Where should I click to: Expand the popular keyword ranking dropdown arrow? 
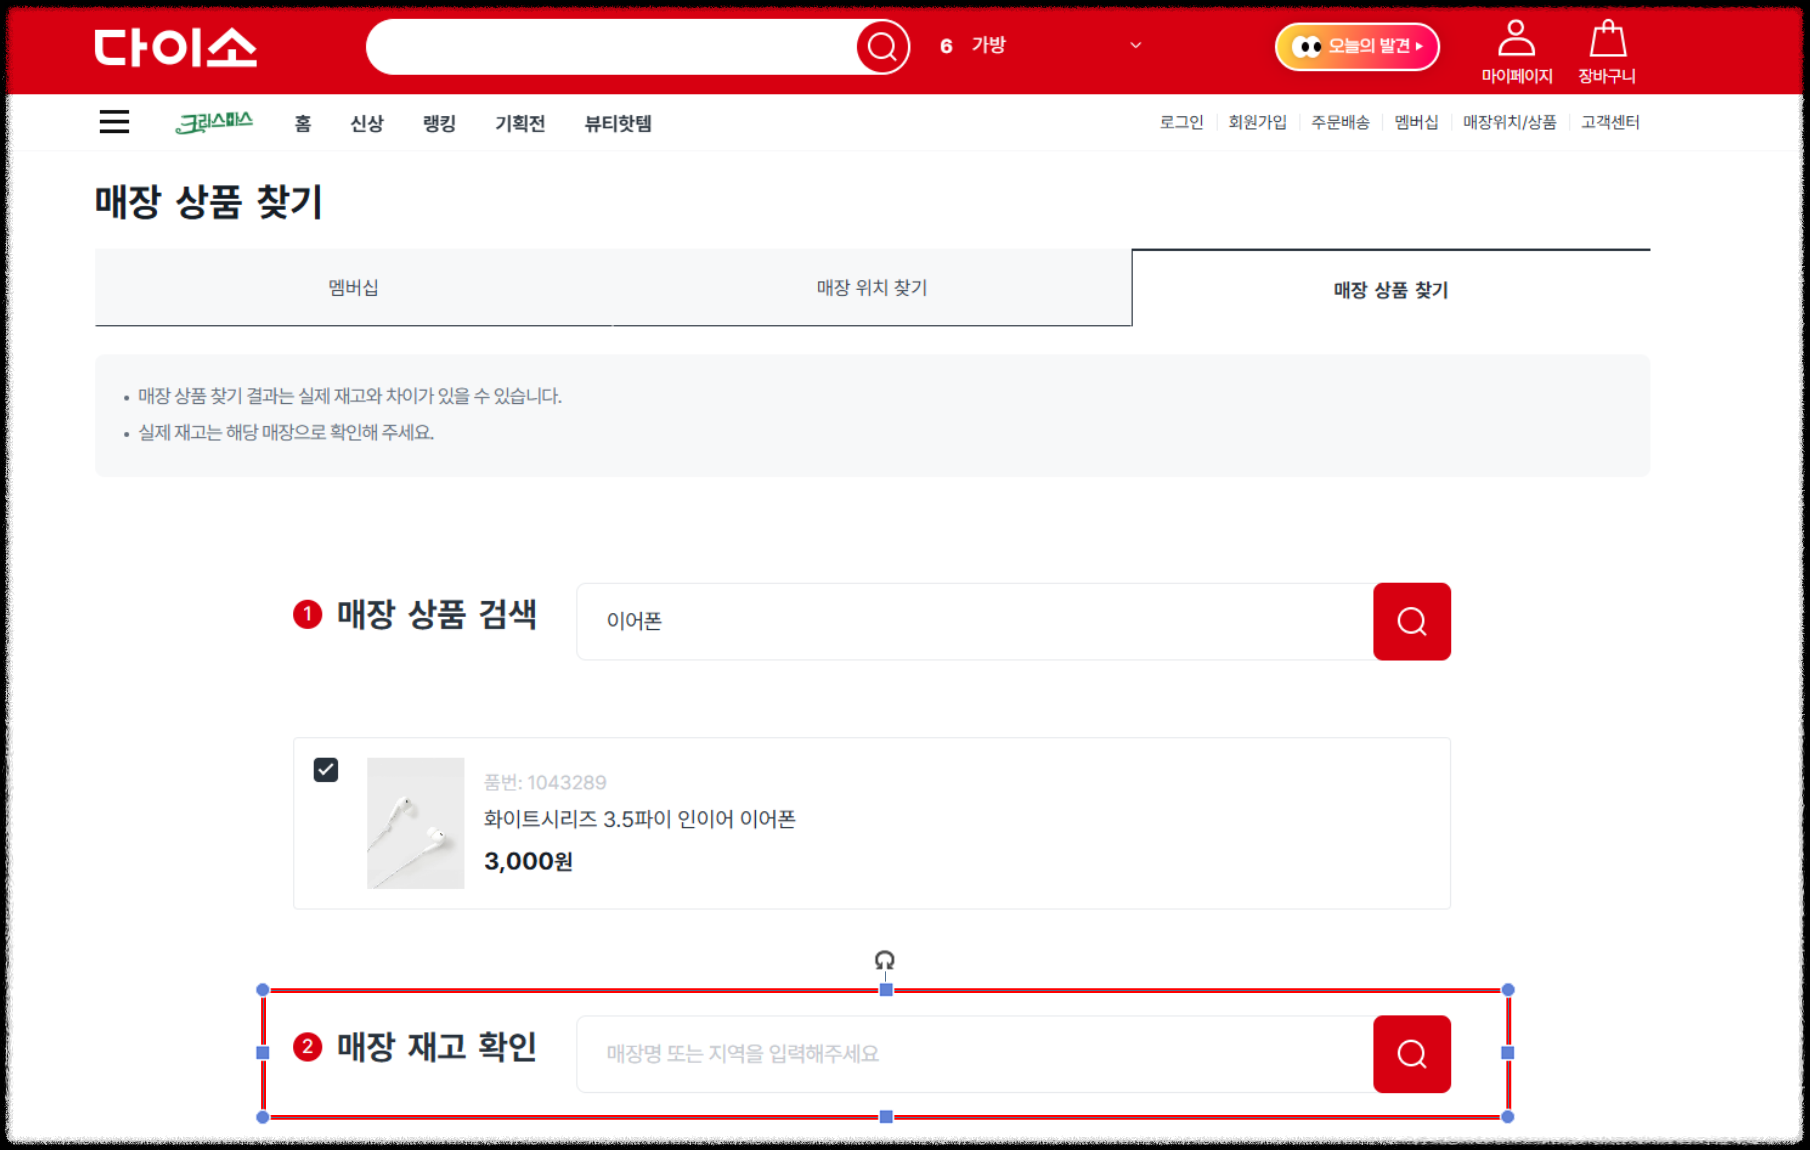(1135, 45)
